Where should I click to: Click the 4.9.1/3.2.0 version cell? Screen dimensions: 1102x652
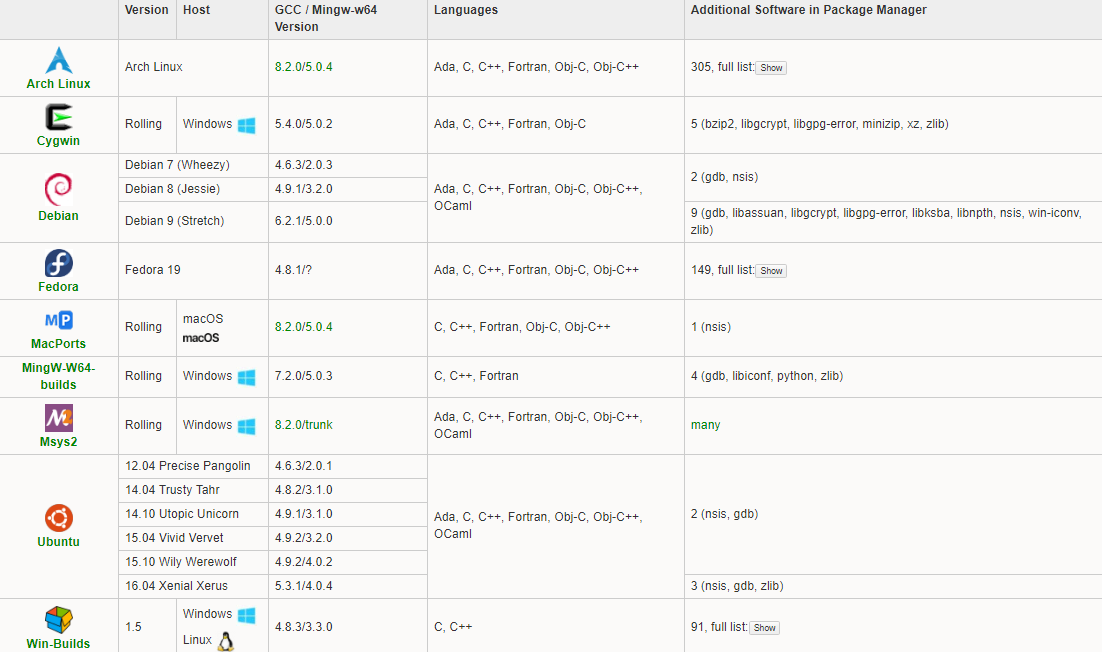tap(348, 189)
